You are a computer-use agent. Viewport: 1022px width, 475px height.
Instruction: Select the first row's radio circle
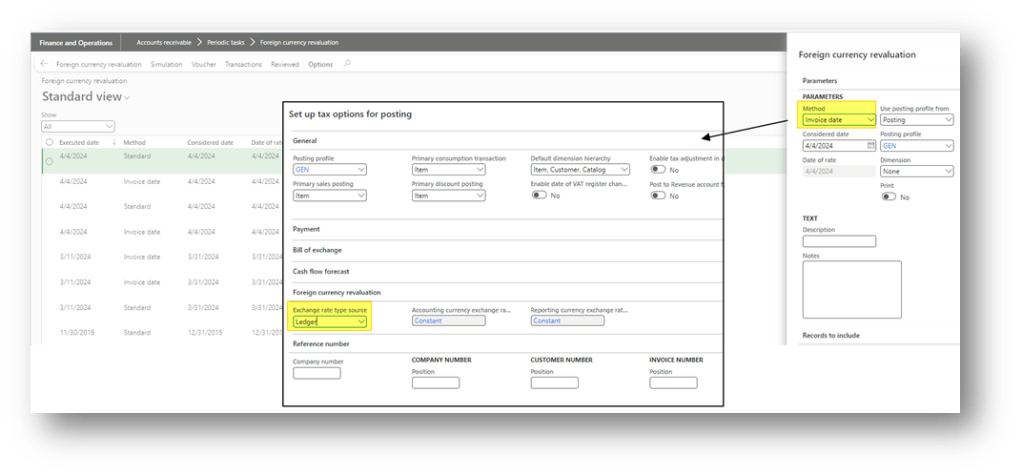click(x=49, y=161)
